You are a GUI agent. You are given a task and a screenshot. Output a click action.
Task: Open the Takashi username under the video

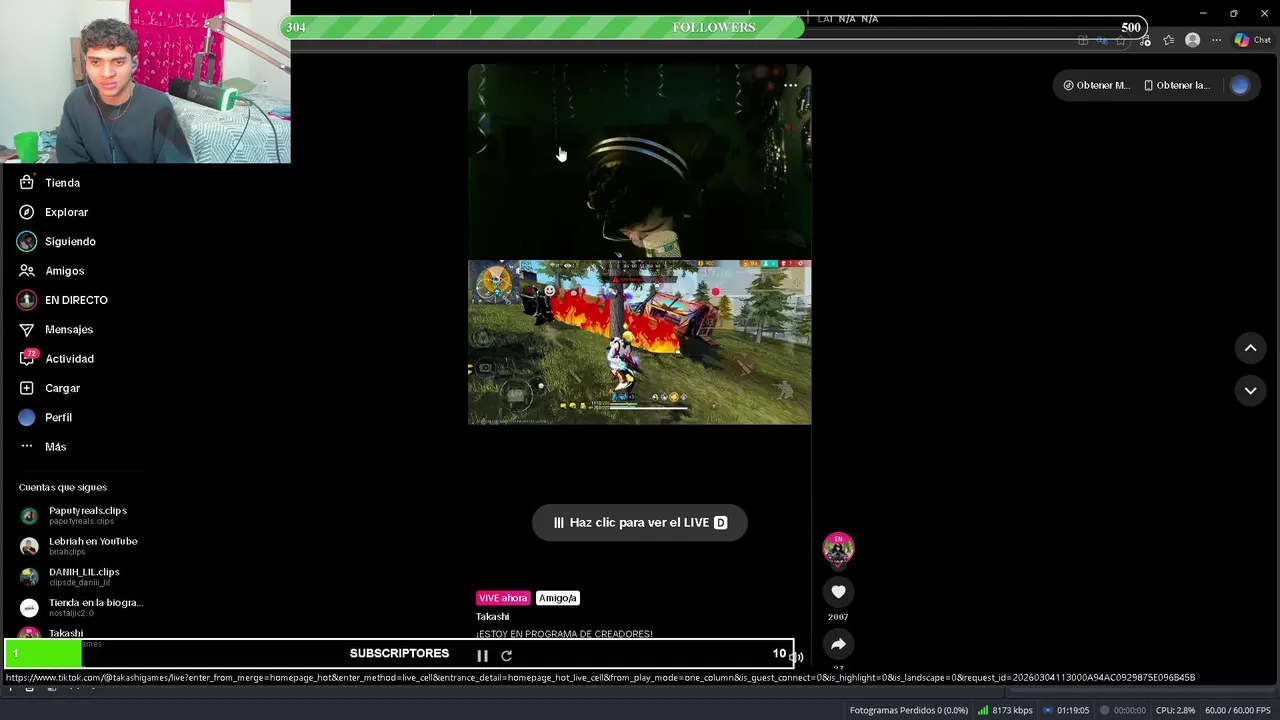tap(492, 617)
